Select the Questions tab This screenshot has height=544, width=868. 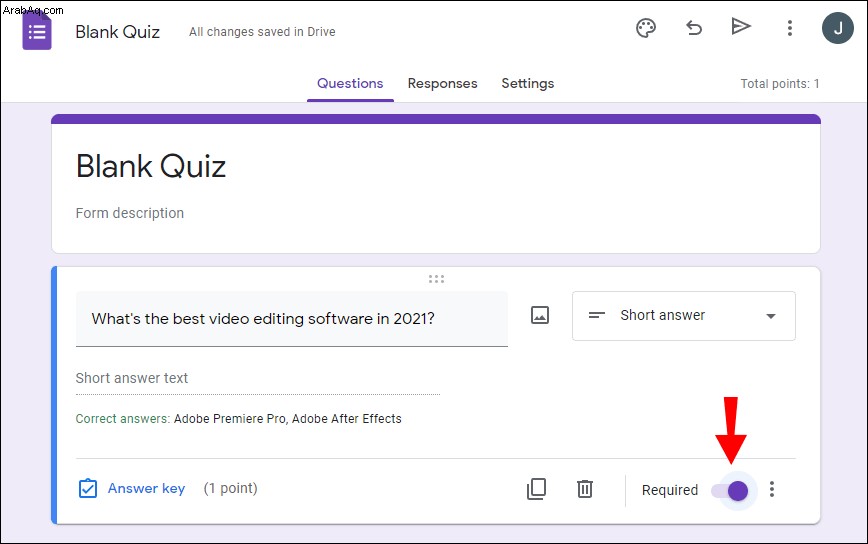pos(350,84)
